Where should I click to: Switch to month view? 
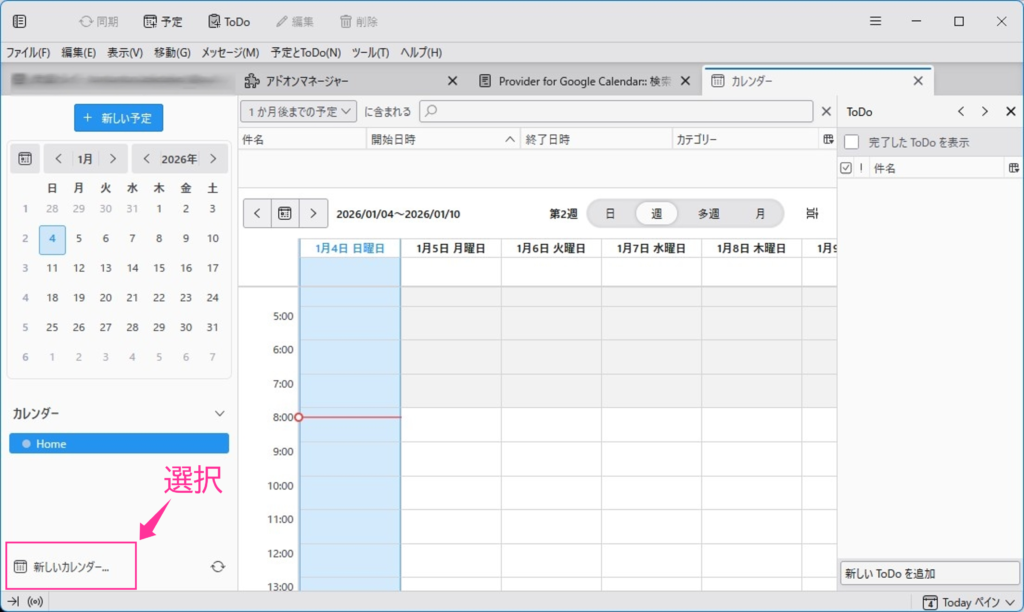[x=760, y=213]
